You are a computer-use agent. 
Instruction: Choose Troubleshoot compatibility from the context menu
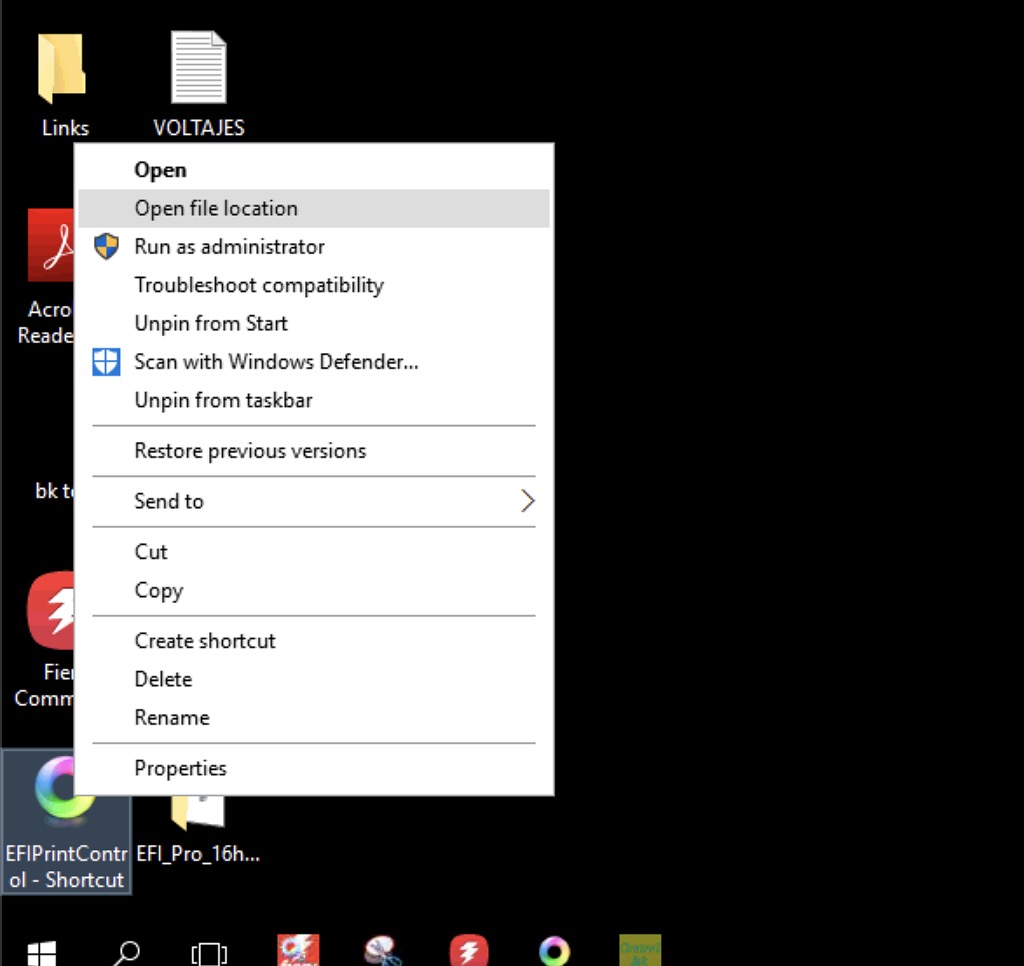[259, 285]
